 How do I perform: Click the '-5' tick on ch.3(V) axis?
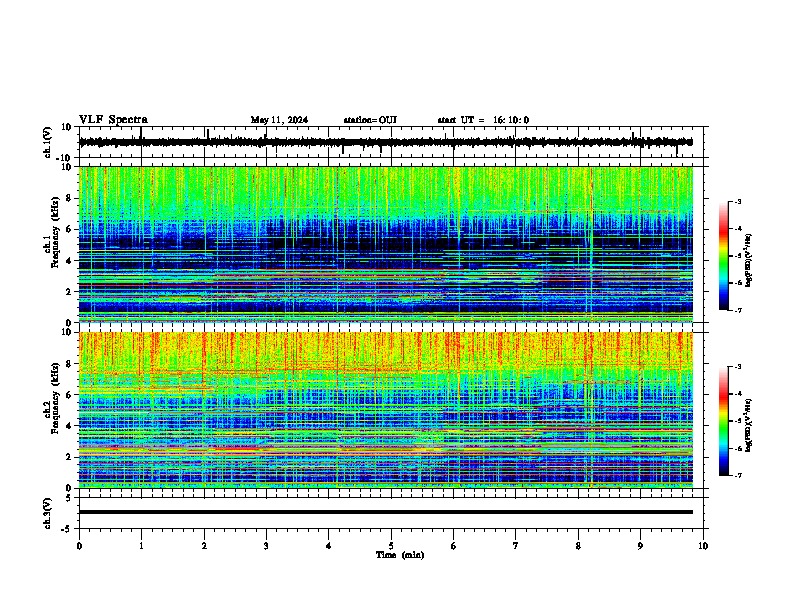pos(67,529)
